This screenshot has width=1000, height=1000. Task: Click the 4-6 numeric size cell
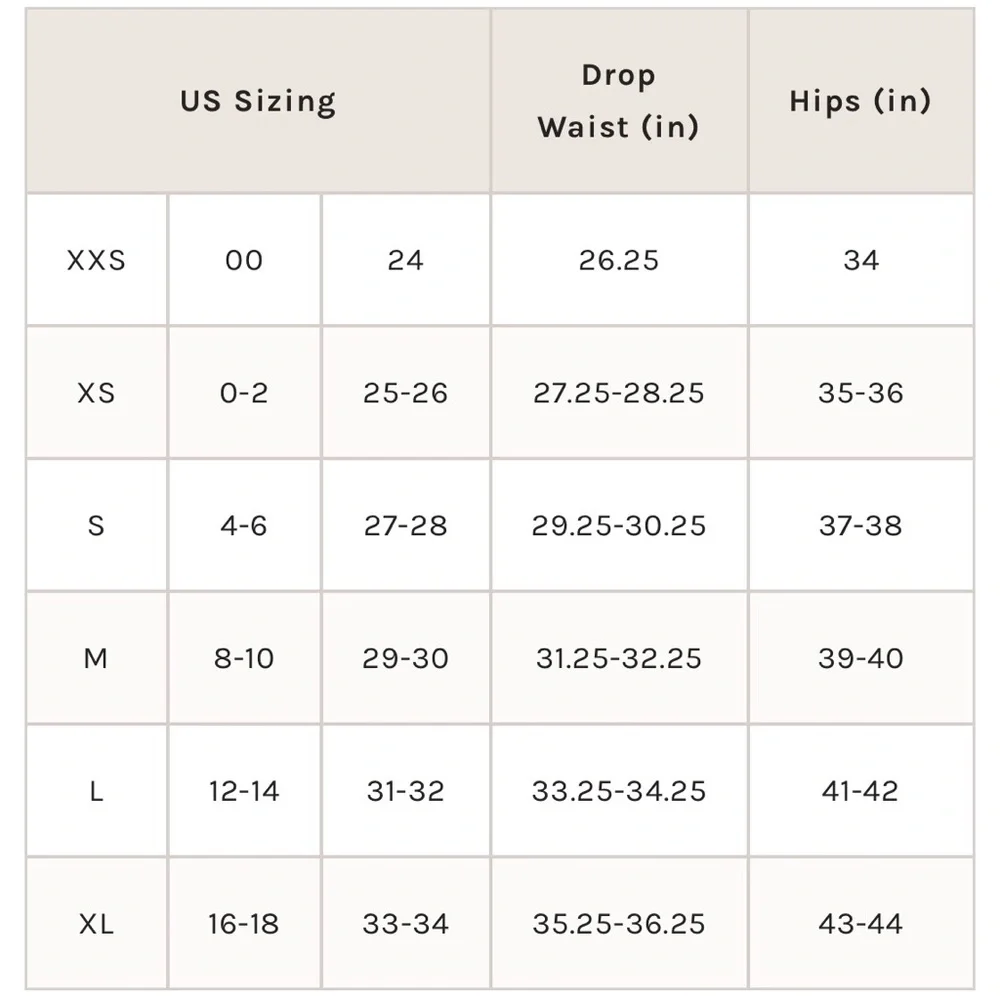pos(244,526)
